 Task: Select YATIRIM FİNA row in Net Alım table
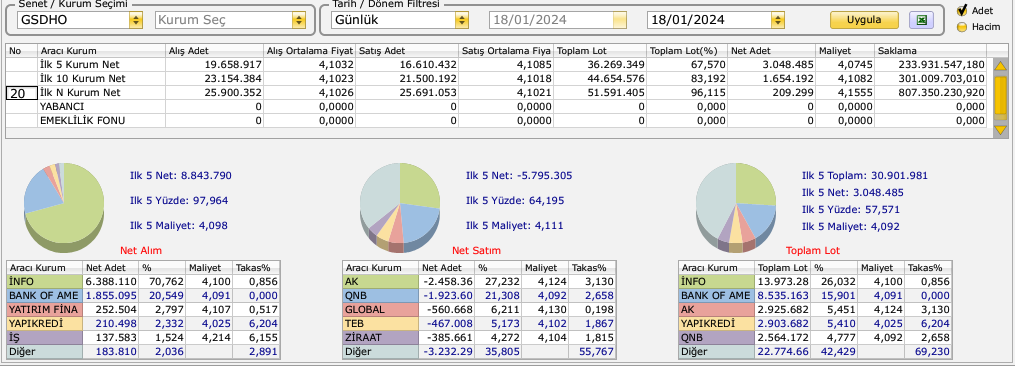(x=143, y=310)
